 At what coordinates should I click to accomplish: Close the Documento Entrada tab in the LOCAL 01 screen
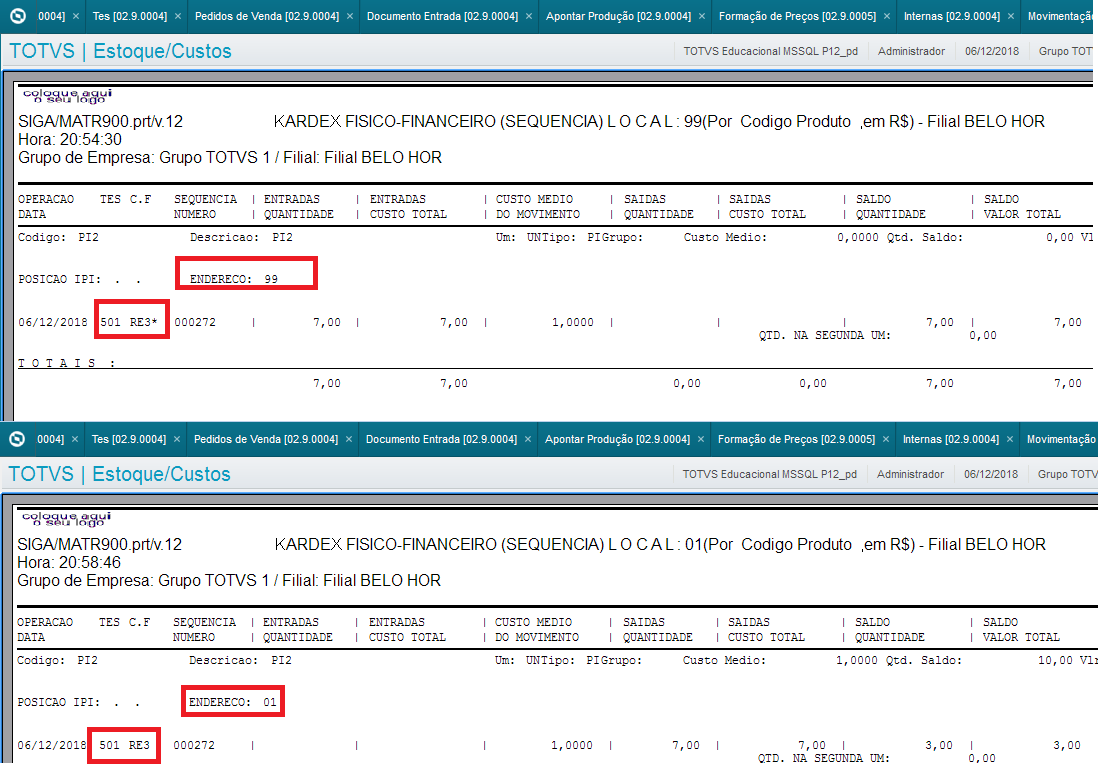point(528,439)
